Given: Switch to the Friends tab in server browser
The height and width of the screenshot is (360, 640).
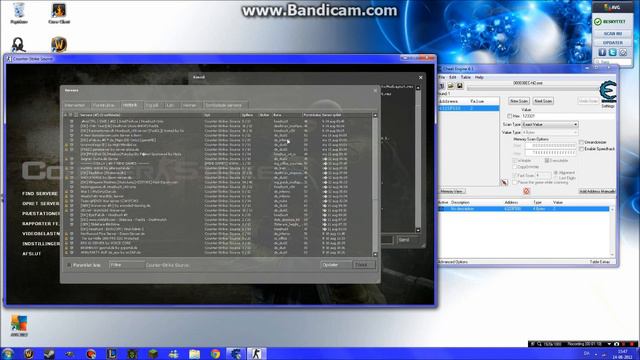Looking at the screenshot, I should click(x=190, y=105).
